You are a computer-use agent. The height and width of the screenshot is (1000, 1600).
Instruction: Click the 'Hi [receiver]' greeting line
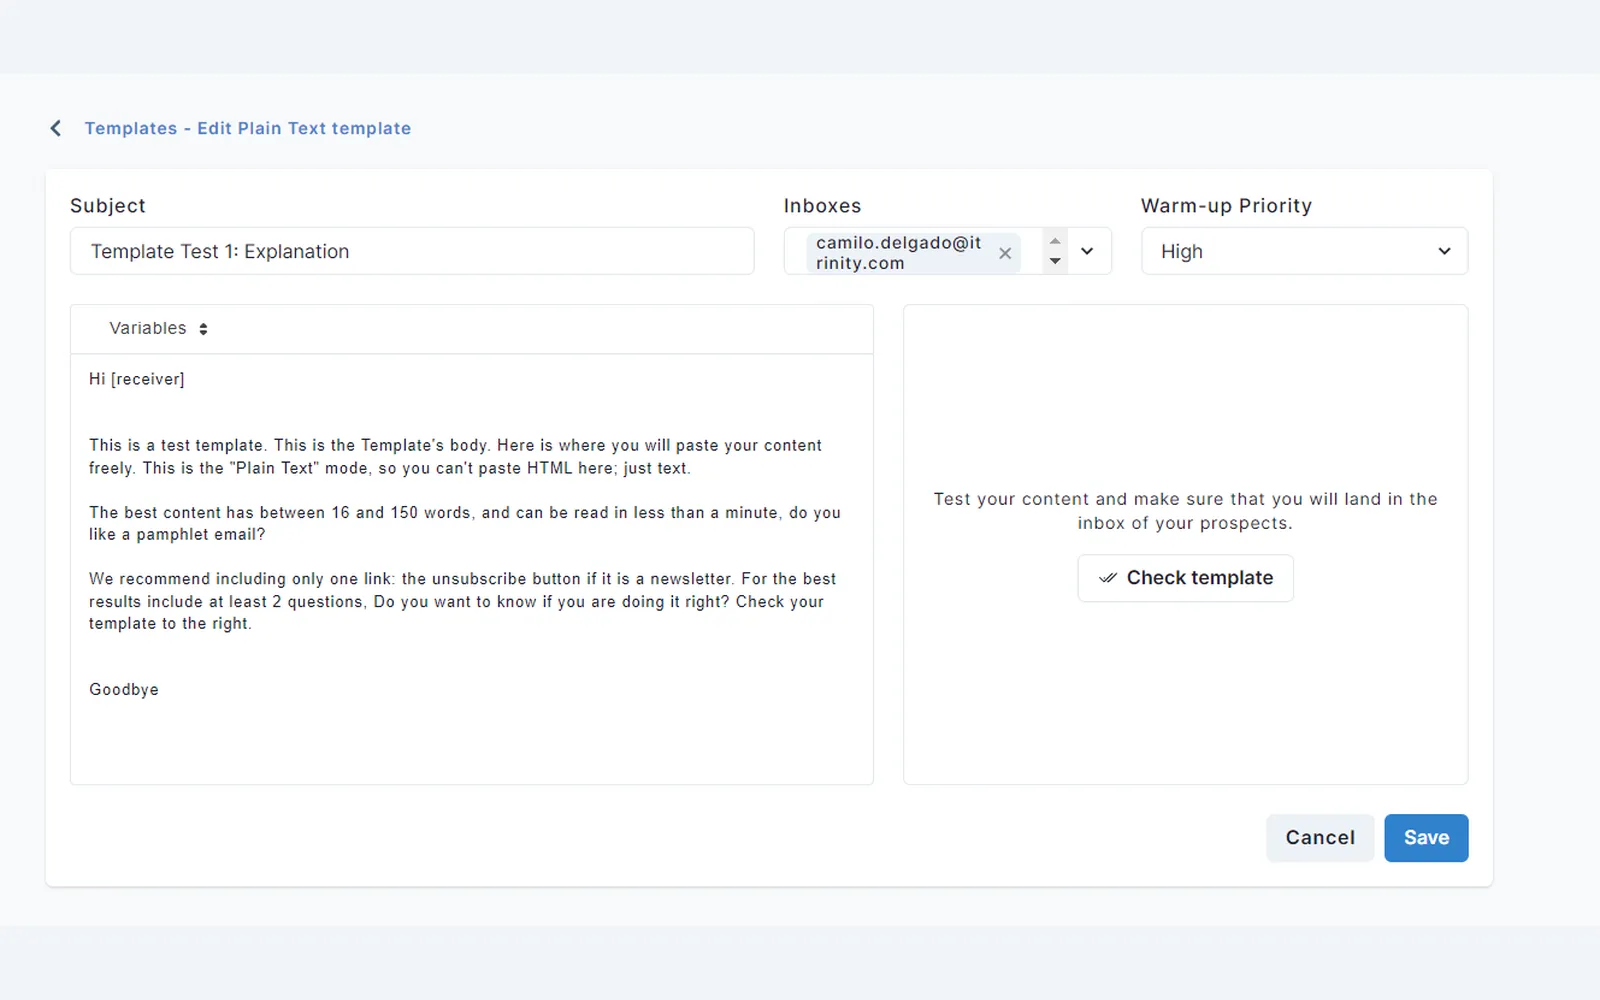(x=137, y=379)
